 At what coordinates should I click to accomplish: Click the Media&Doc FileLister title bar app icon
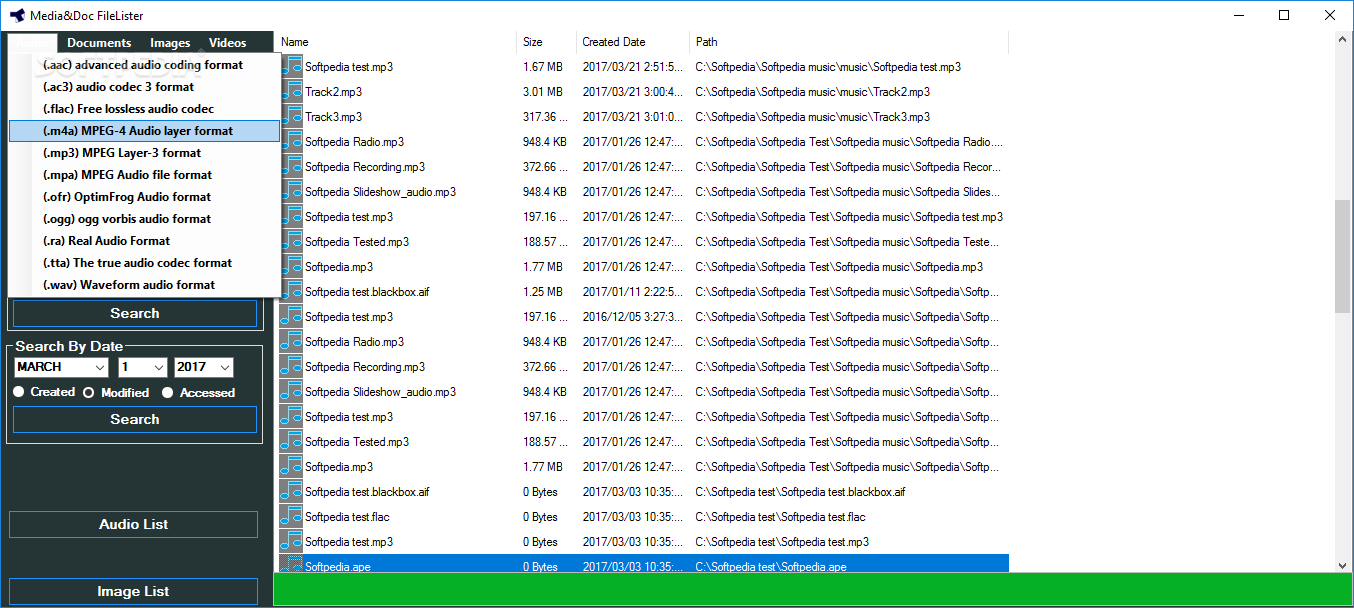click(17, 15)
